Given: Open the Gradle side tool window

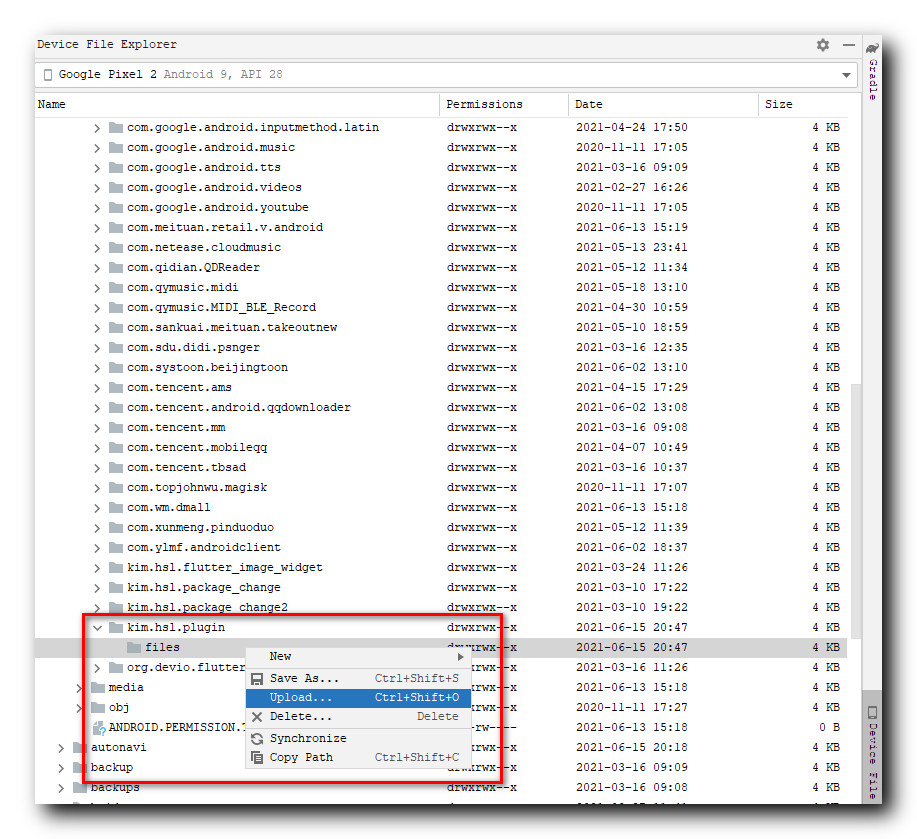Looking at the screenshot, I should click(873, 72).
